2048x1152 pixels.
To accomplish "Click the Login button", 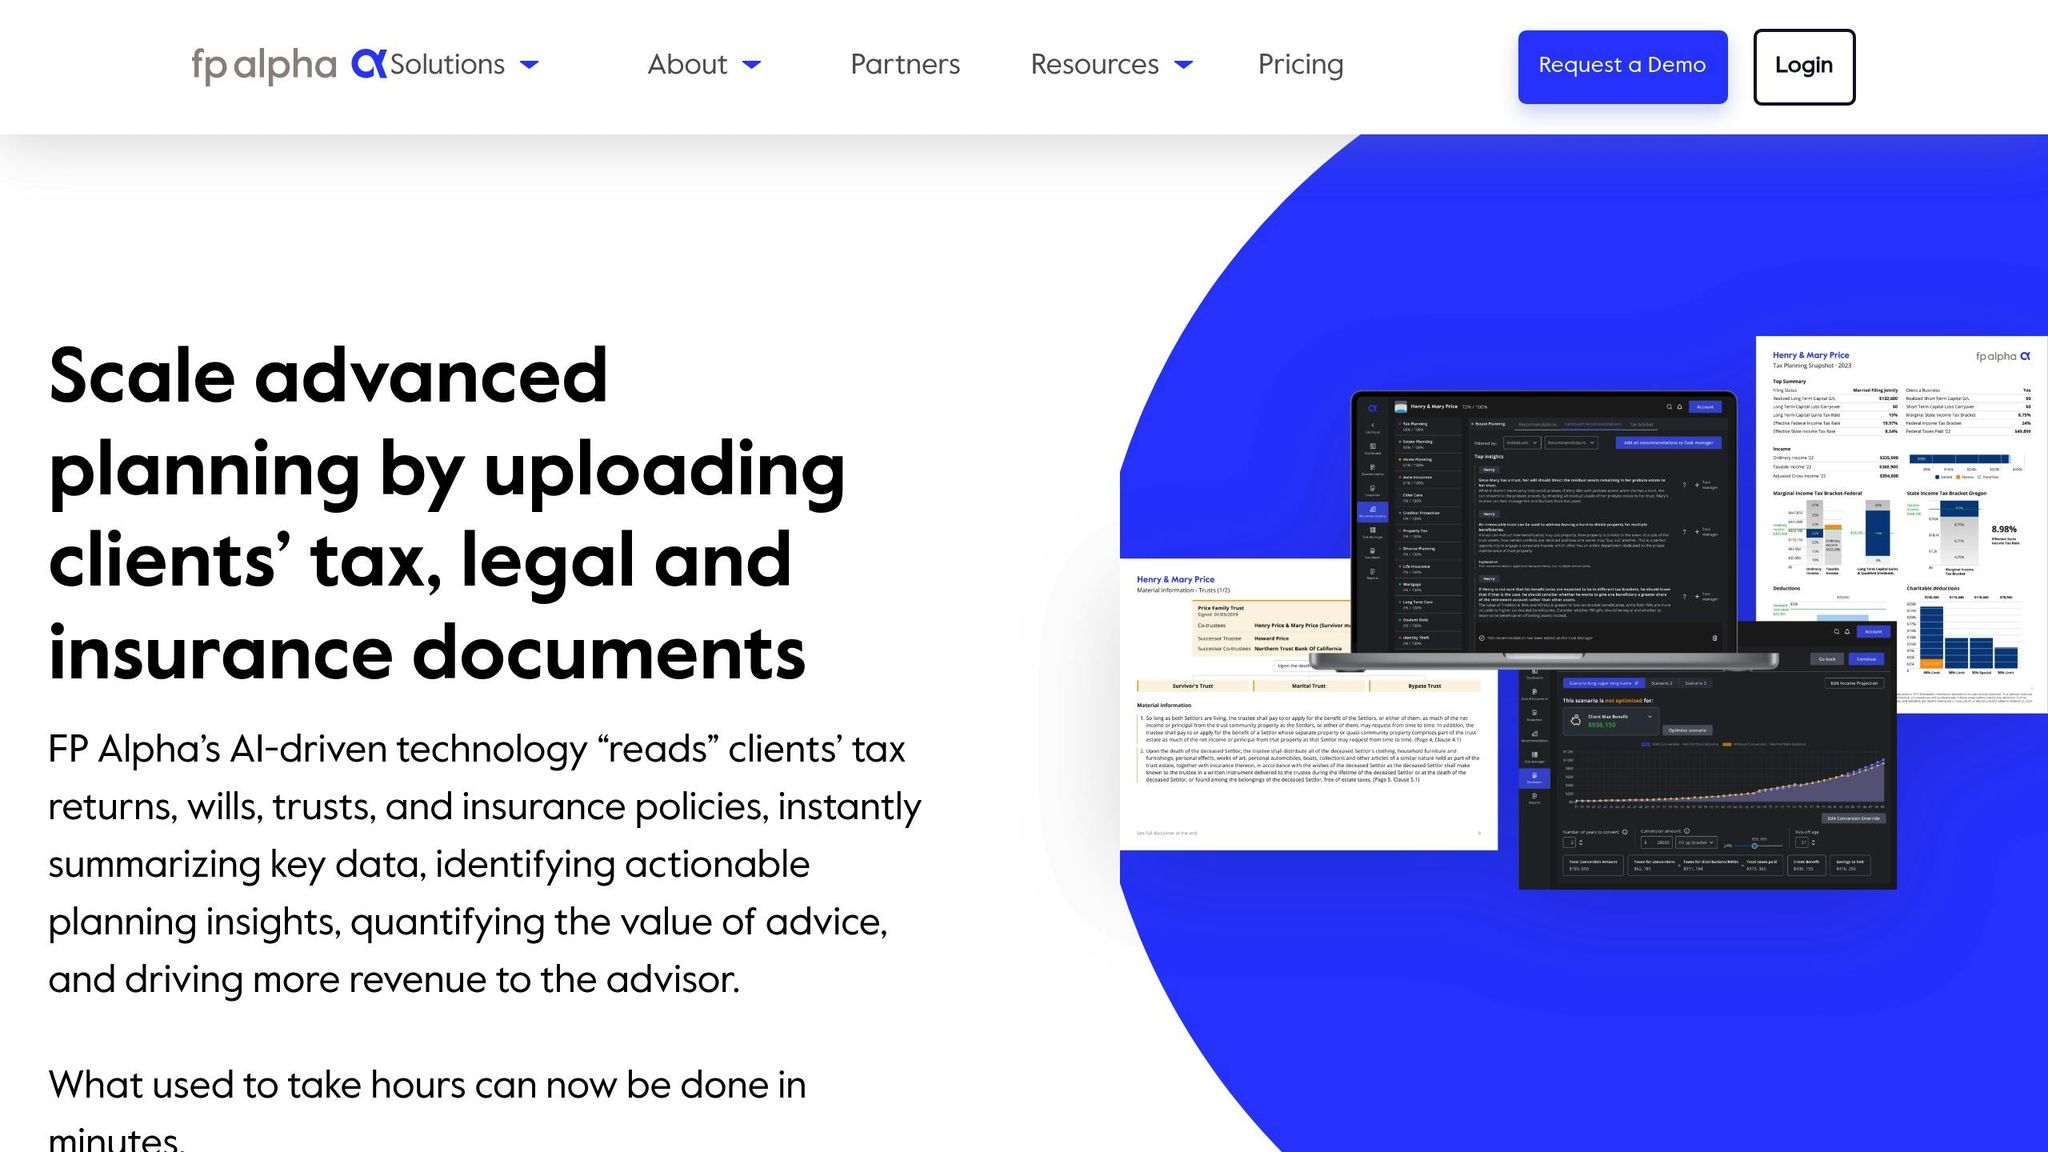I will click(1803, 66).
